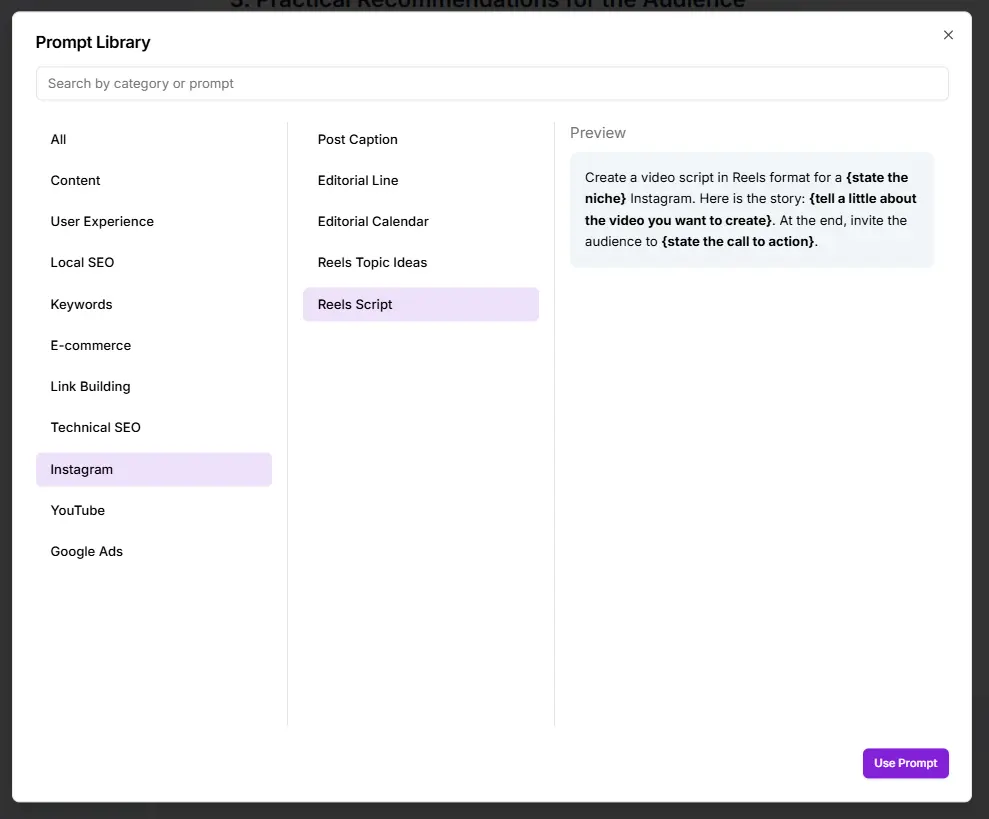
Task: Close the Prompt Library dialog
Action: coord(948,35)
